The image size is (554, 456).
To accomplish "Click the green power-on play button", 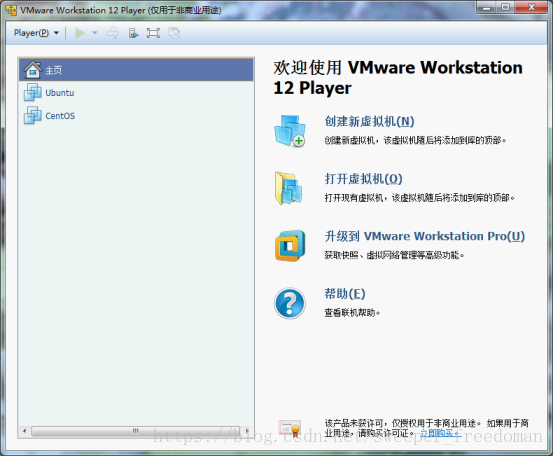I will (79, 33).
